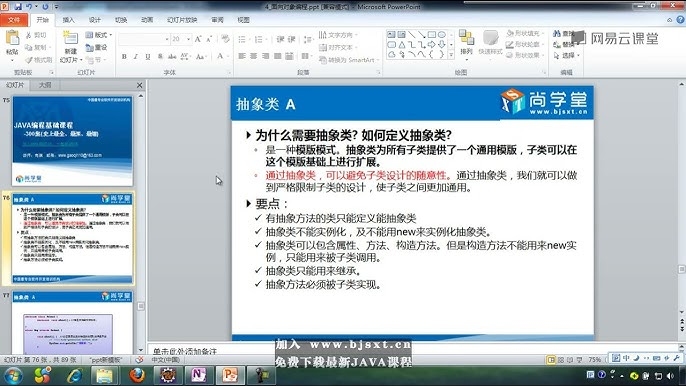The height and width of the screenshot is (386, 686).
Task: Toggle text Shadow formatting
Action: 160,56
